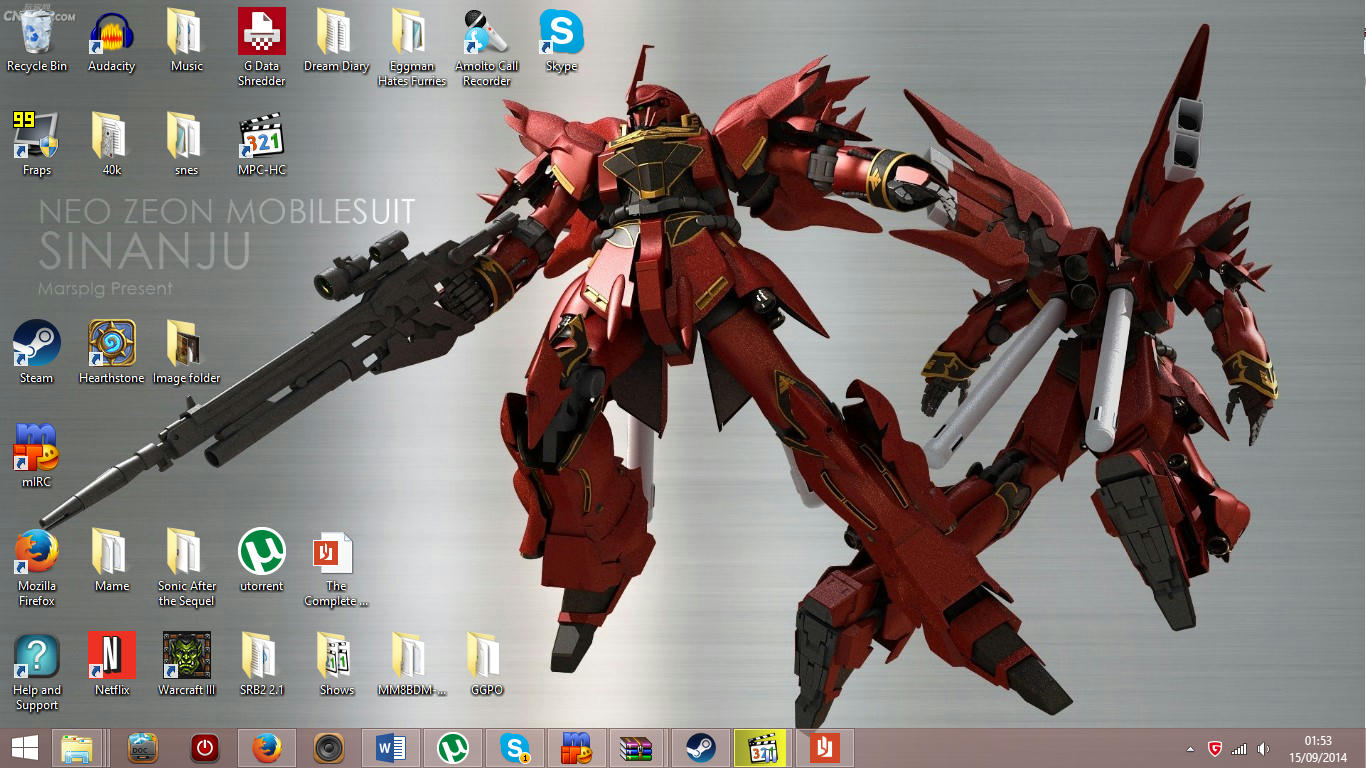Launch utorrent from the desktop icon

[262, 561]
